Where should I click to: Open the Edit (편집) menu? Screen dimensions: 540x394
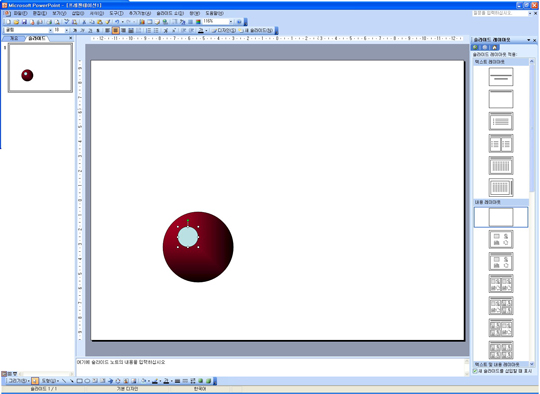[39, 13]
